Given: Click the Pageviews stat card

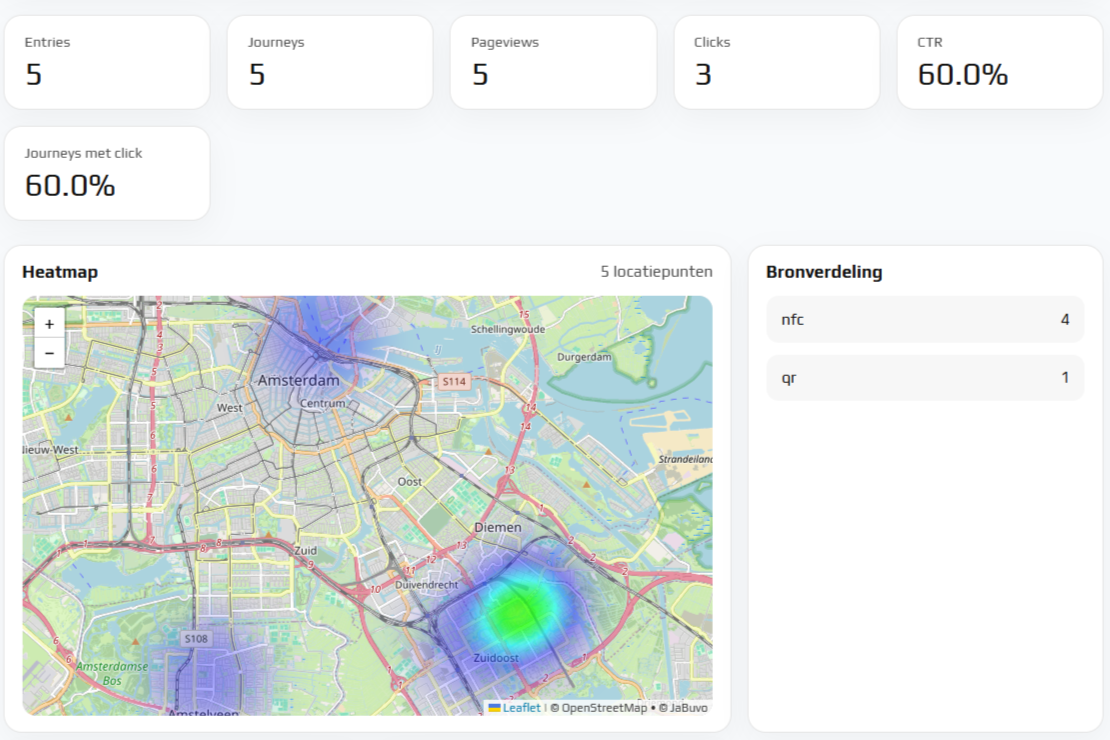Looking at the screenshot, I should (x=553, y=62).
